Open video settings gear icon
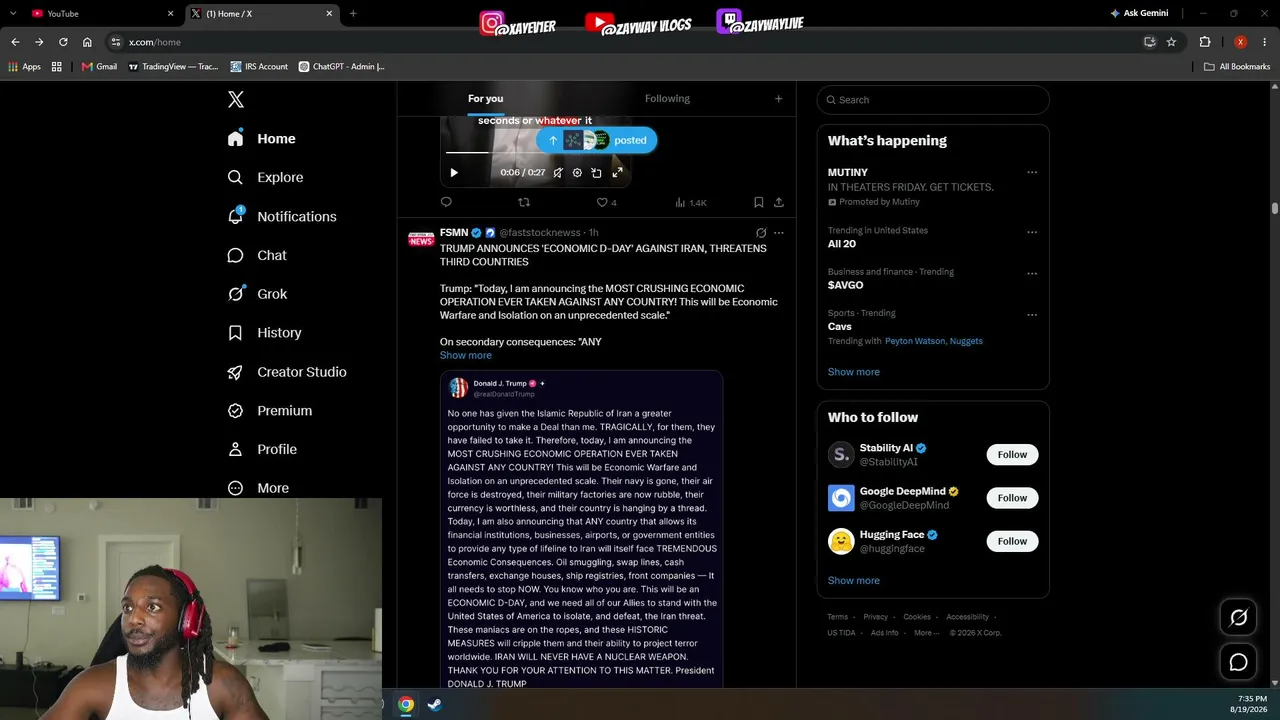The height and width of the screenshot is (720, 1280). (577, 172)
